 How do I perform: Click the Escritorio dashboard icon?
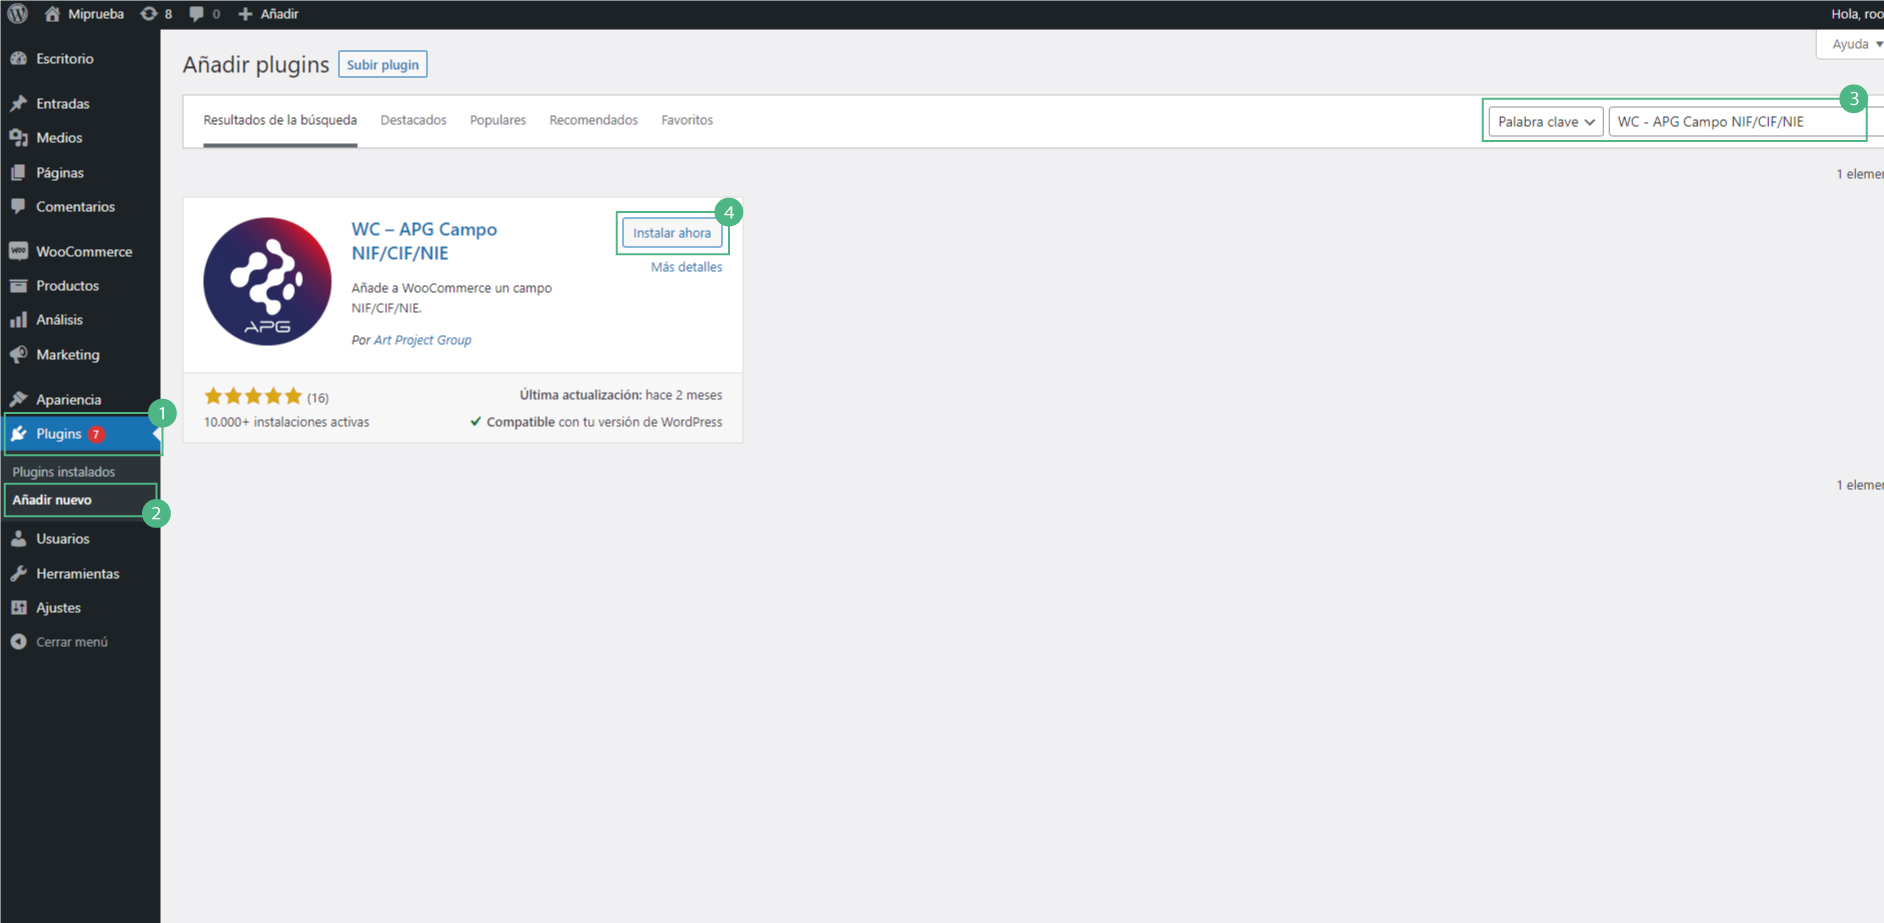tap(19, 59)
